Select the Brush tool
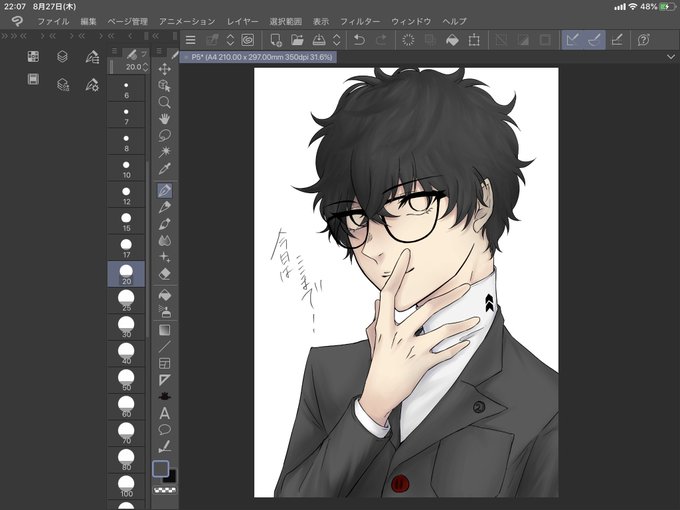Screen dimensions: 680x510 (x=164, y=224)
